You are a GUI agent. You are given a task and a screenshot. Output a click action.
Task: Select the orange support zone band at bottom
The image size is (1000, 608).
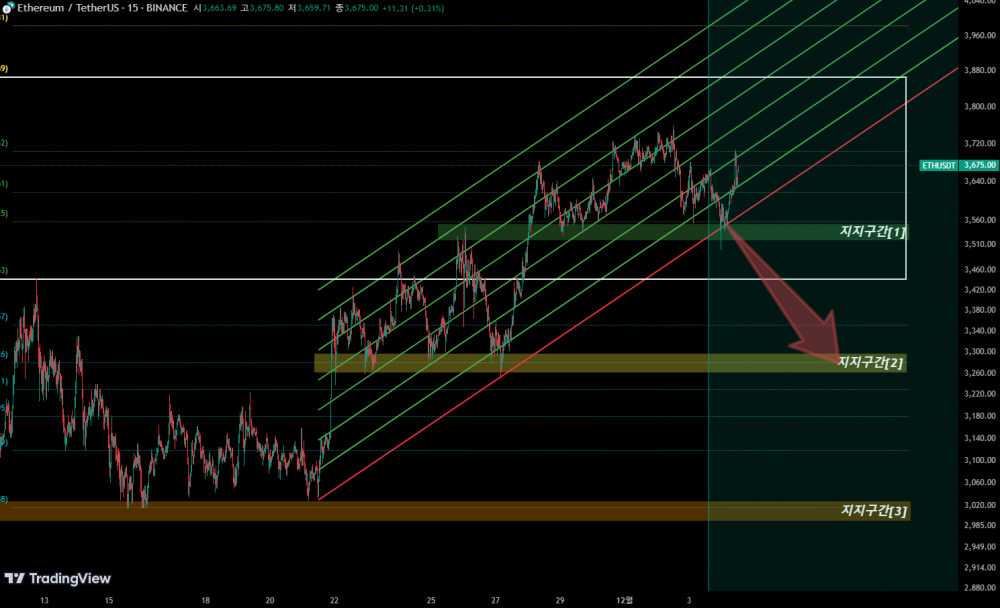pos(400,511)
